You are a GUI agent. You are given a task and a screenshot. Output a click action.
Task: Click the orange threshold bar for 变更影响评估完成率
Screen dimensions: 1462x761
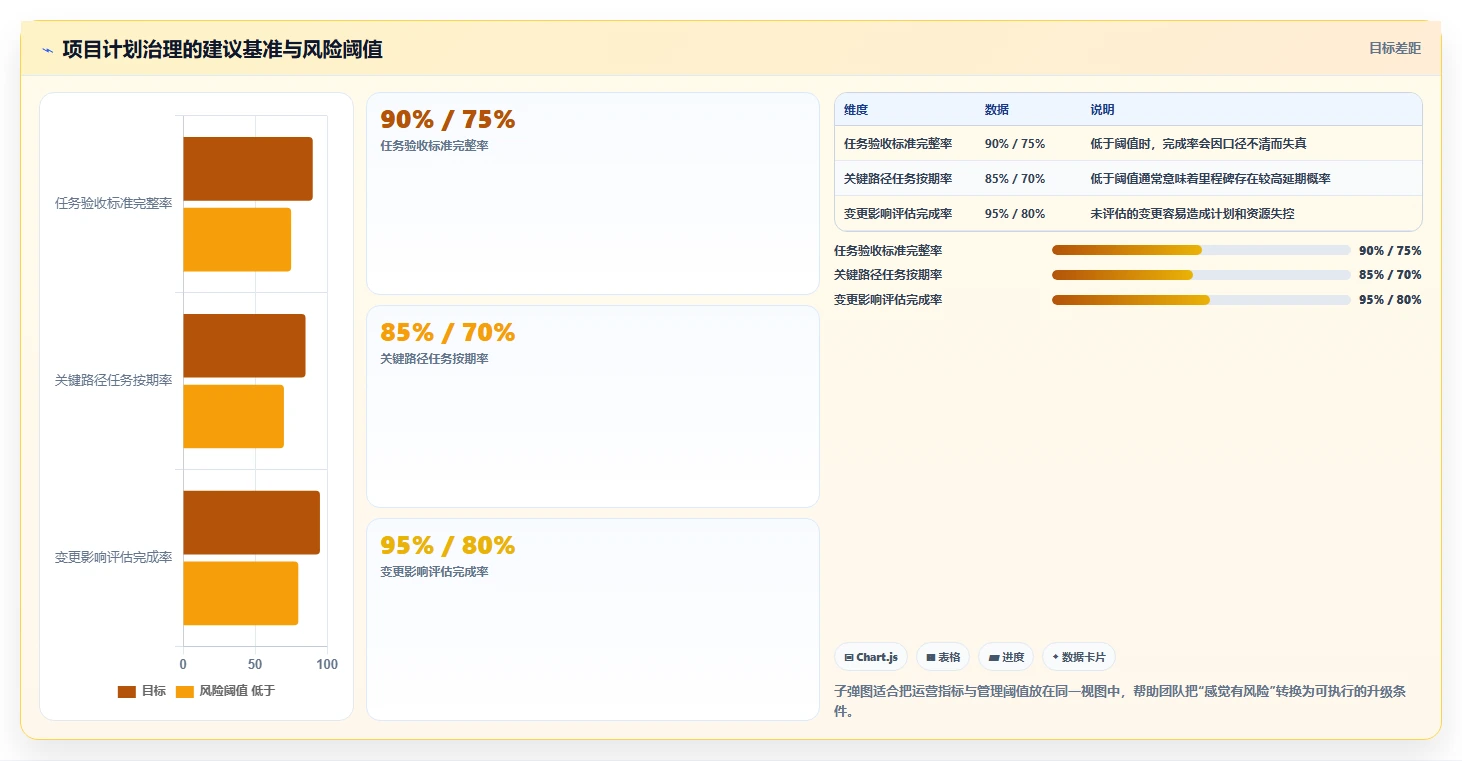[241, 593]
